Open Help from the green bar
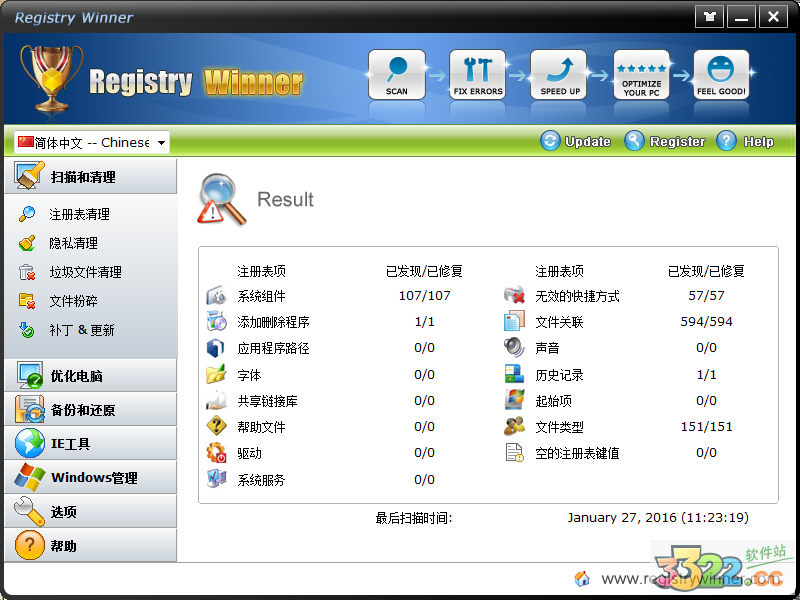The height and width of the screenshot is (600, 800). click(x=745, y=141)
